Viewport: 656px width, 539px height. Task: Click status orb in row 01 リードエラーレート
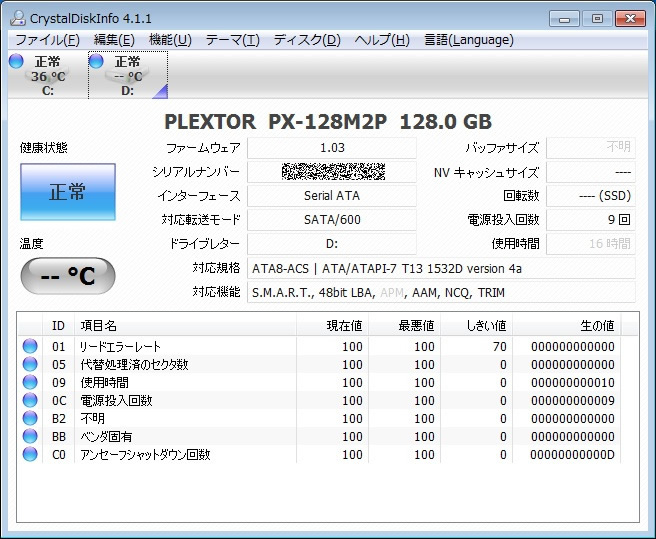[x=30, y=346]
